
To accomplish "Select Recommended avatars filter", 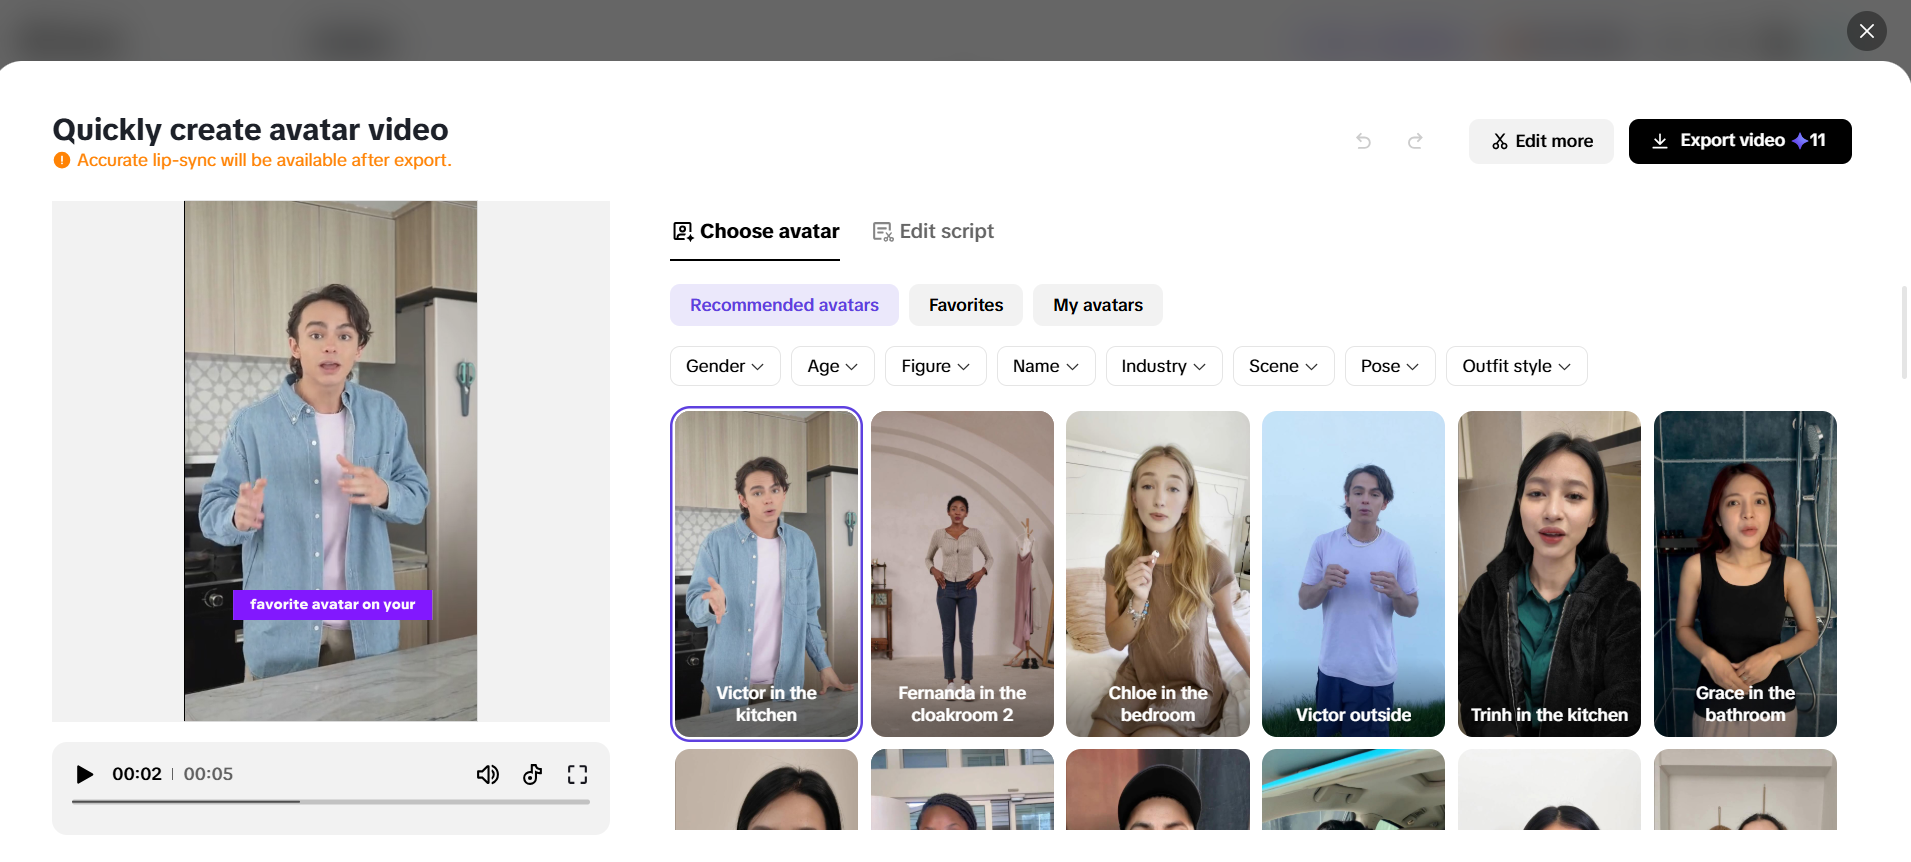I will click(784, 305).
